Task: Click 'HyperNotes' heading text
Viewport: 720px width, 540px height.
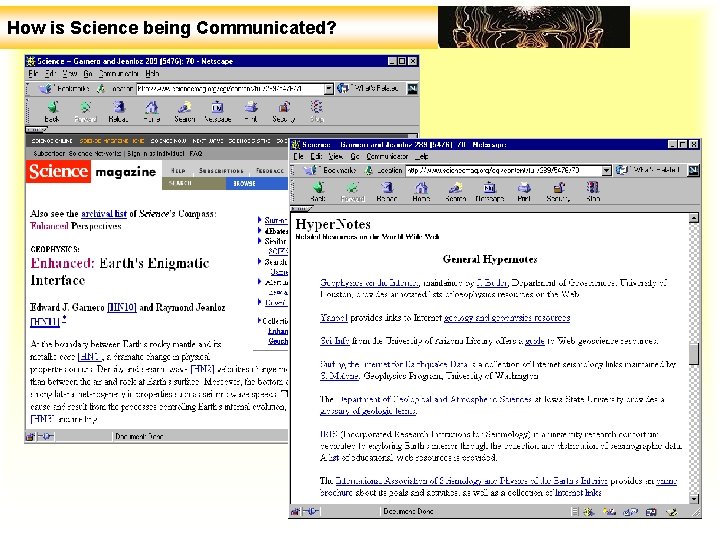Action: point(333,224)
